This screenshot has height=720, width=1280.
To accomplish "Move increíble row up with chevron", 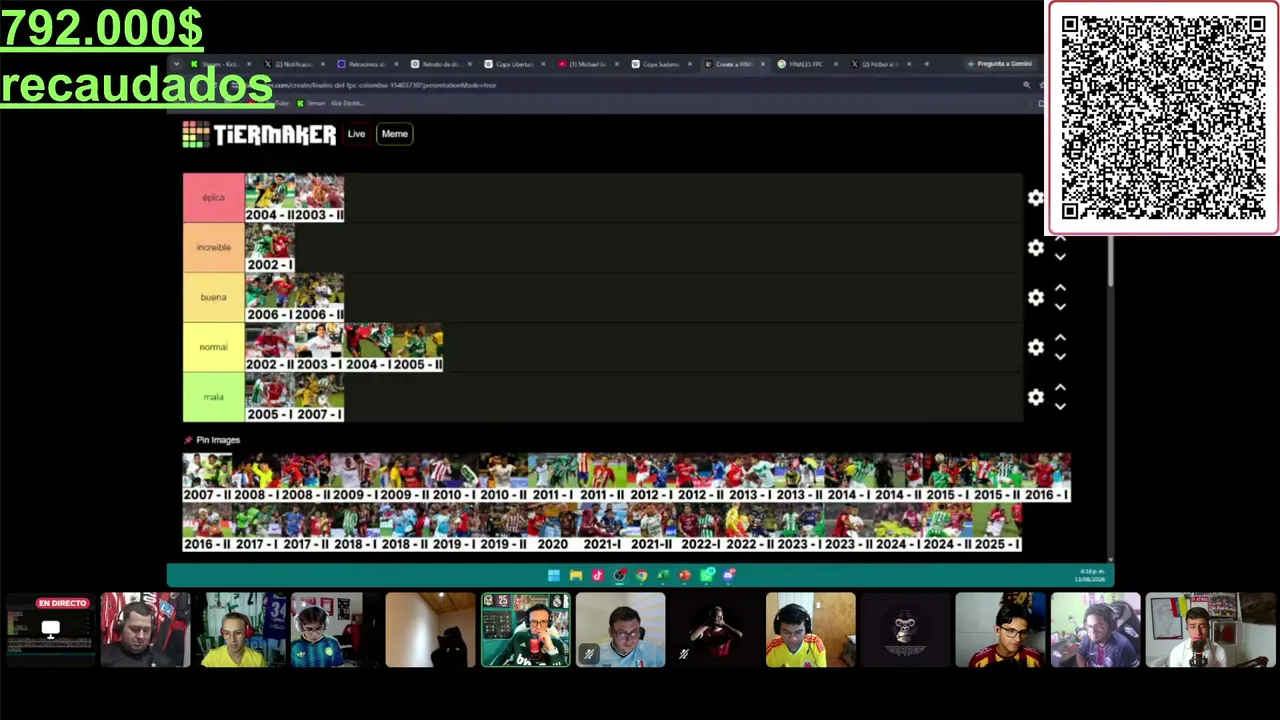I will click(1060, 239).
